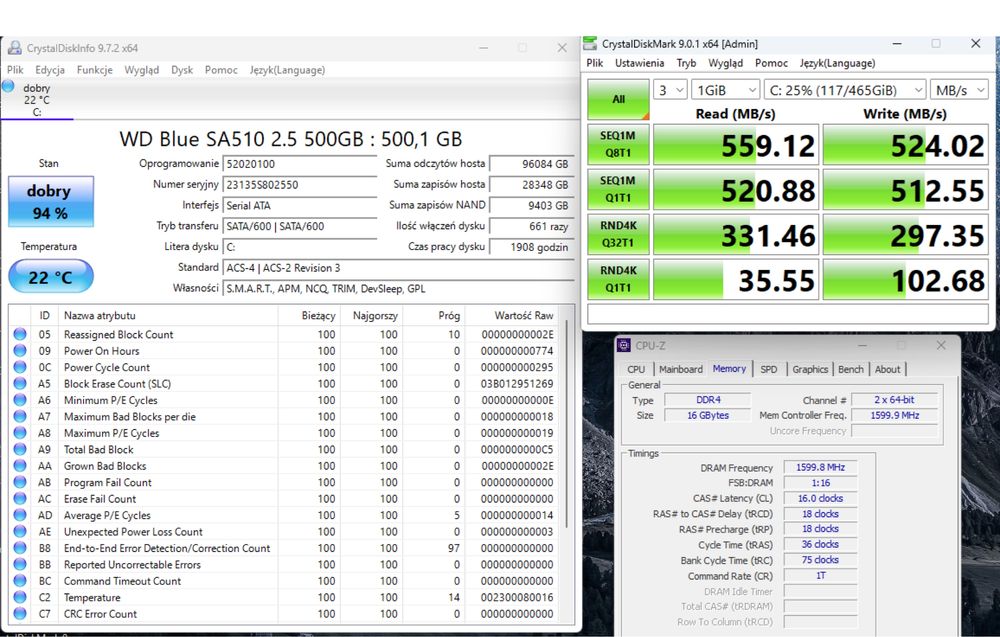Open the 1GiB test size dropdown
This screenshot has height=637, width=1000.
(725, 90)
